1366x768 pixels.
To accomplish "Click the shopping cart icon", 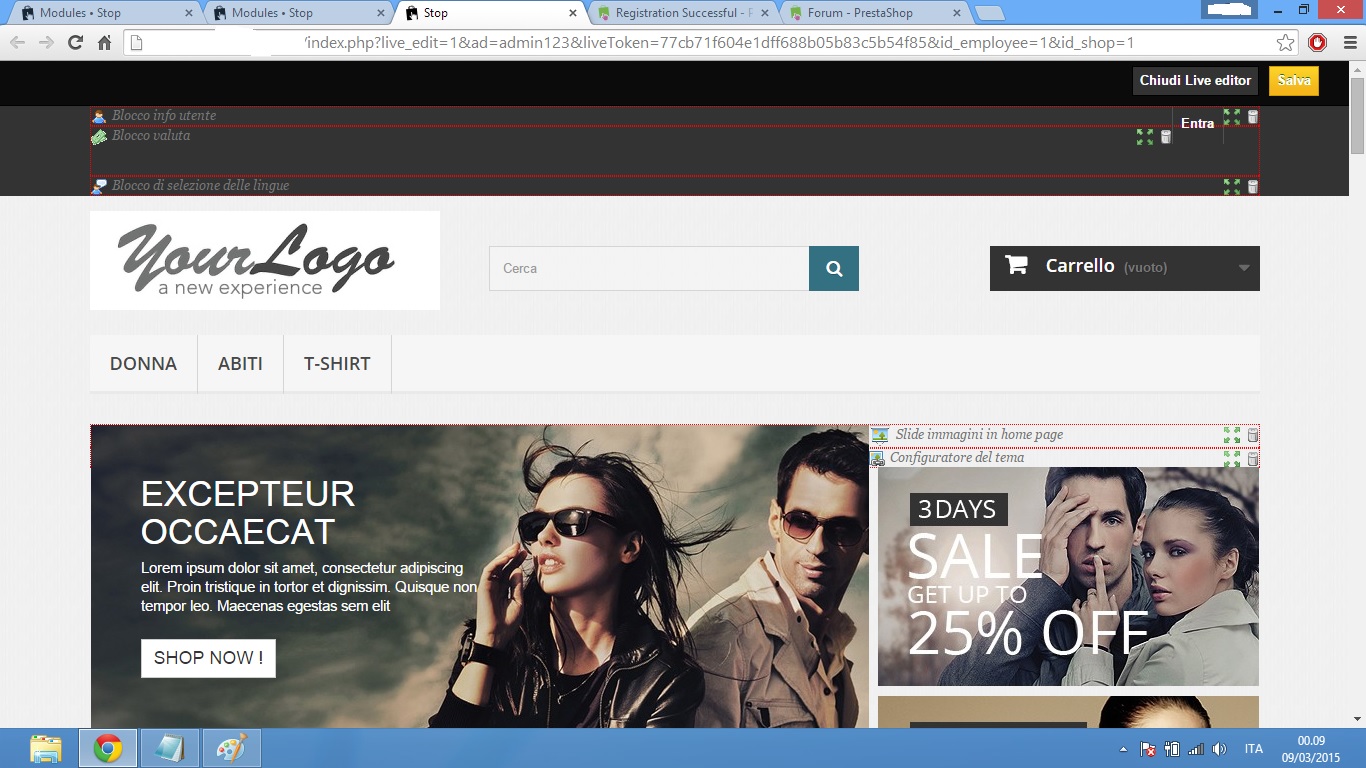I will pos(1017,265).
